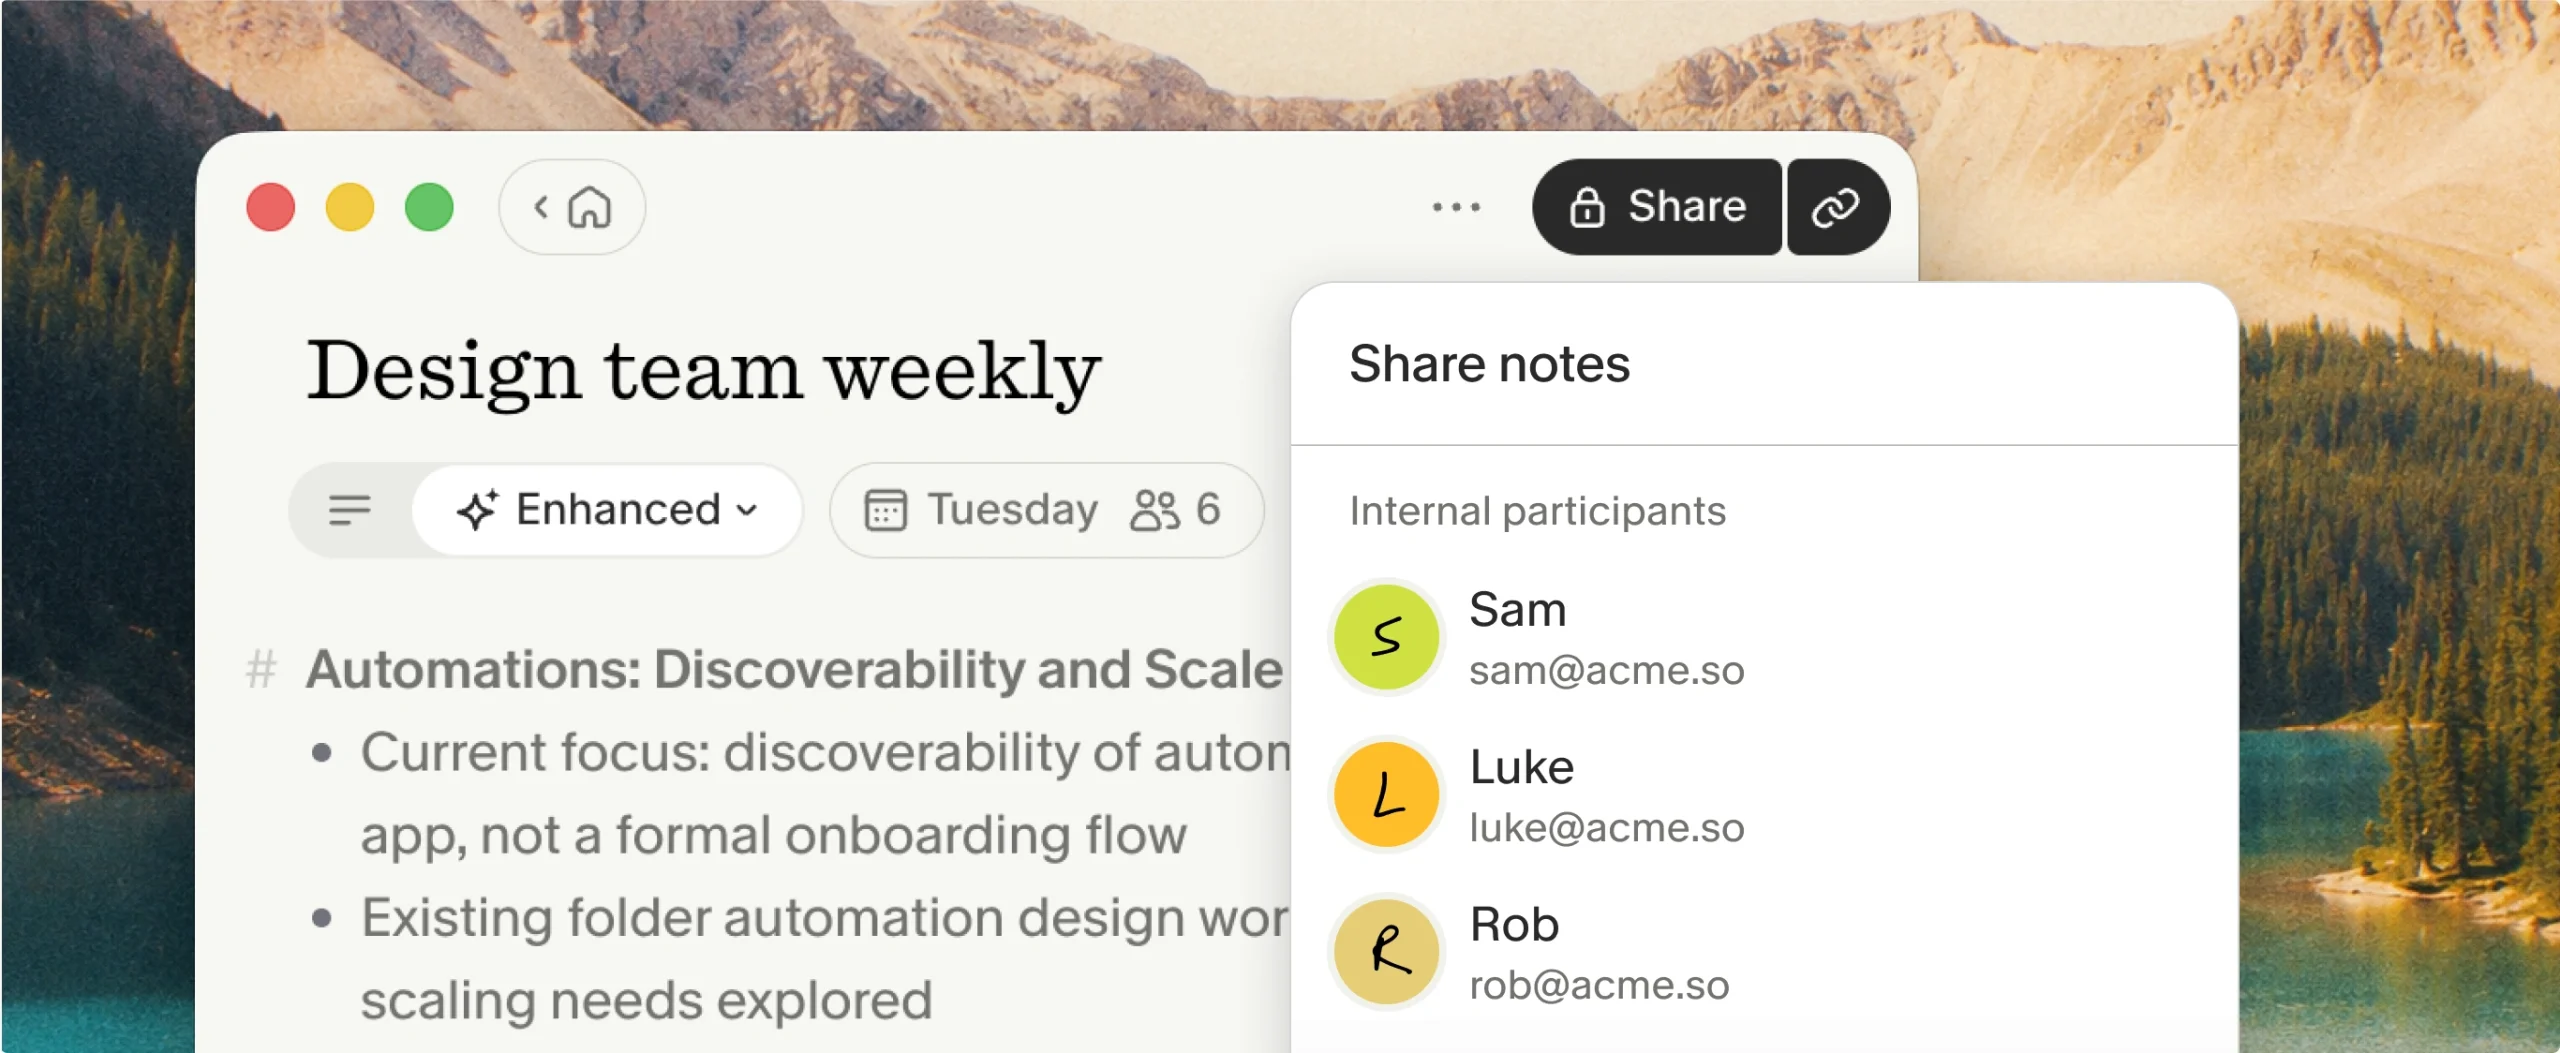This screenshot has height=1053, width=2560.
Task: Click the sam@acme.so email
Action: coord(1606,671)
